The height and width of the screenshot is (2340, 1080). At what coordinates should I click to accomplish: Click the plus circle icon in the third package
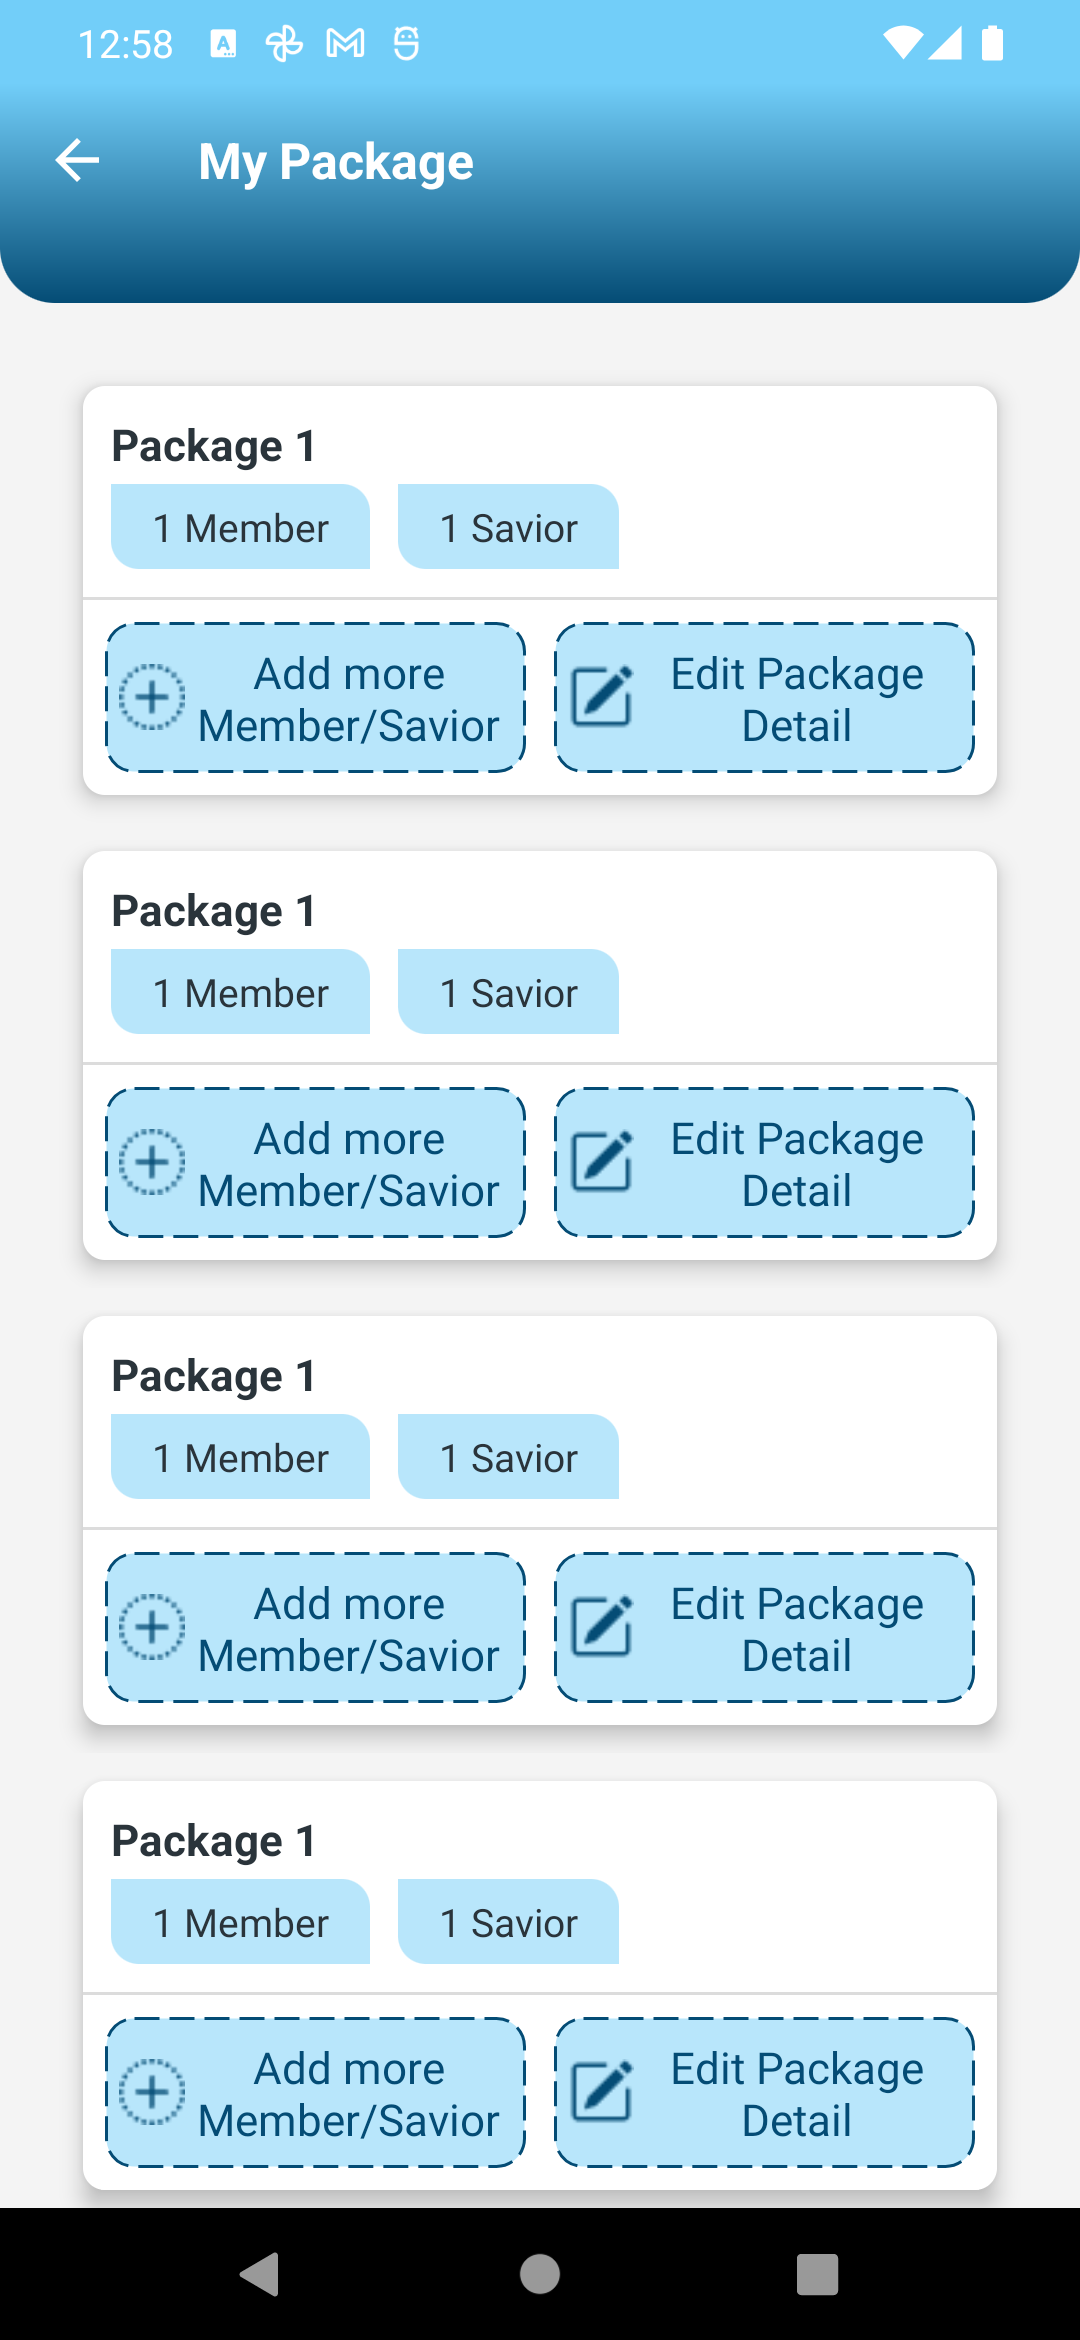point(152,1627)
